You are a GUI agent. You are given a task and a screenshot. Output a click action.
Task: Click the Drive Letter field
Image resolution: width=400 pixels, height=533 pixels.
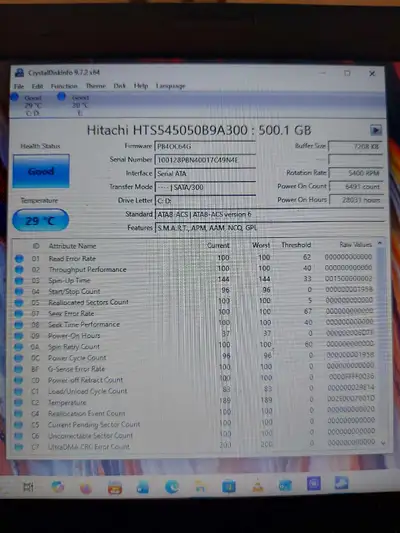[x=205, y=201]
